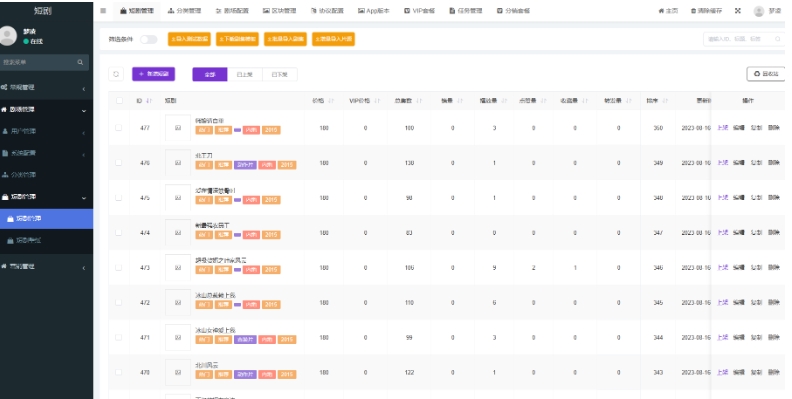Click purple 上架 link in row 477
This screenshot has height=399, width=792.
[723, 128]
